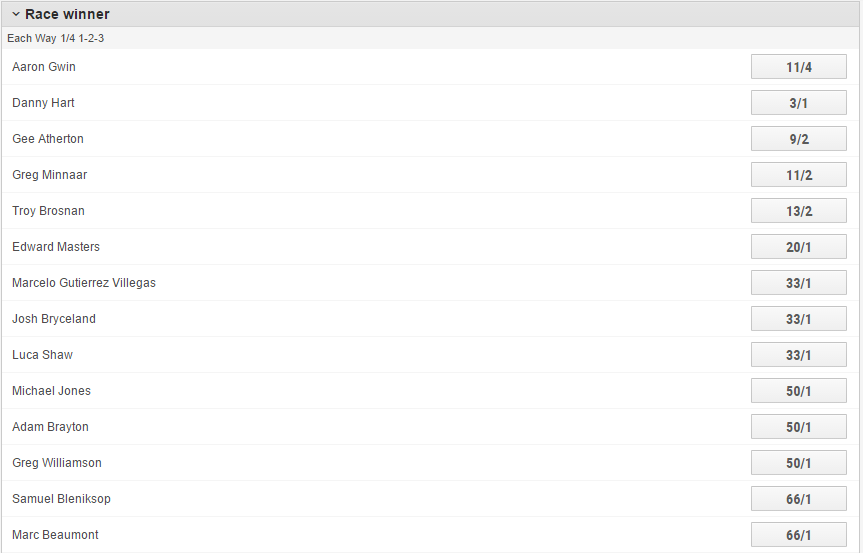
Task: Bet on Danny Hart at 3/1
Action: tap(798, 103)
